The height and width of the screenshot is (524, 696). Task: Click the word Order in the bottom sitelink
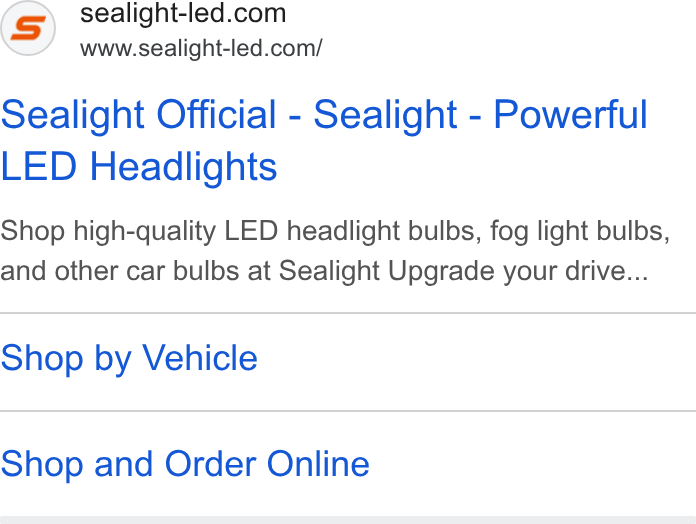coord(210,464)
